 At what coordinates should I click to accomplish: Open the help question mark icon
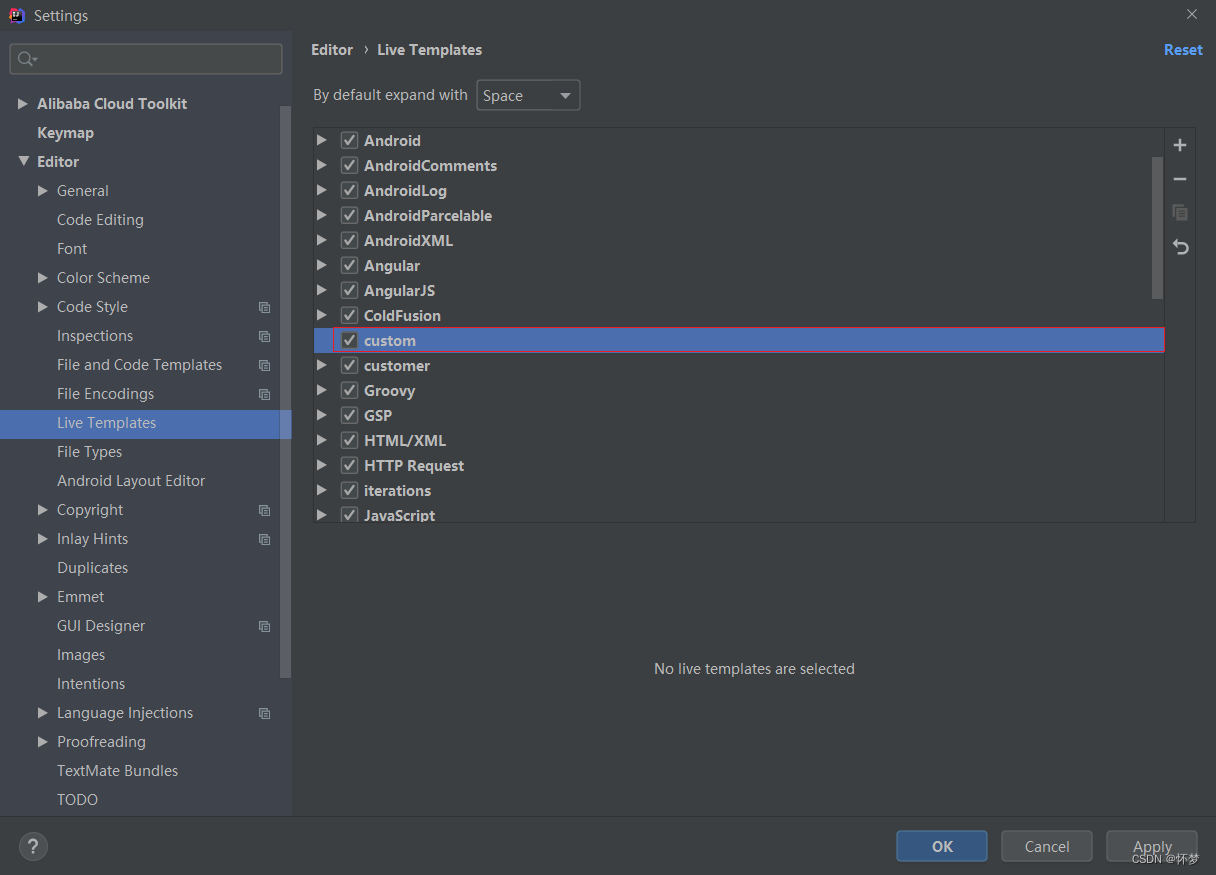click(33, 846)
